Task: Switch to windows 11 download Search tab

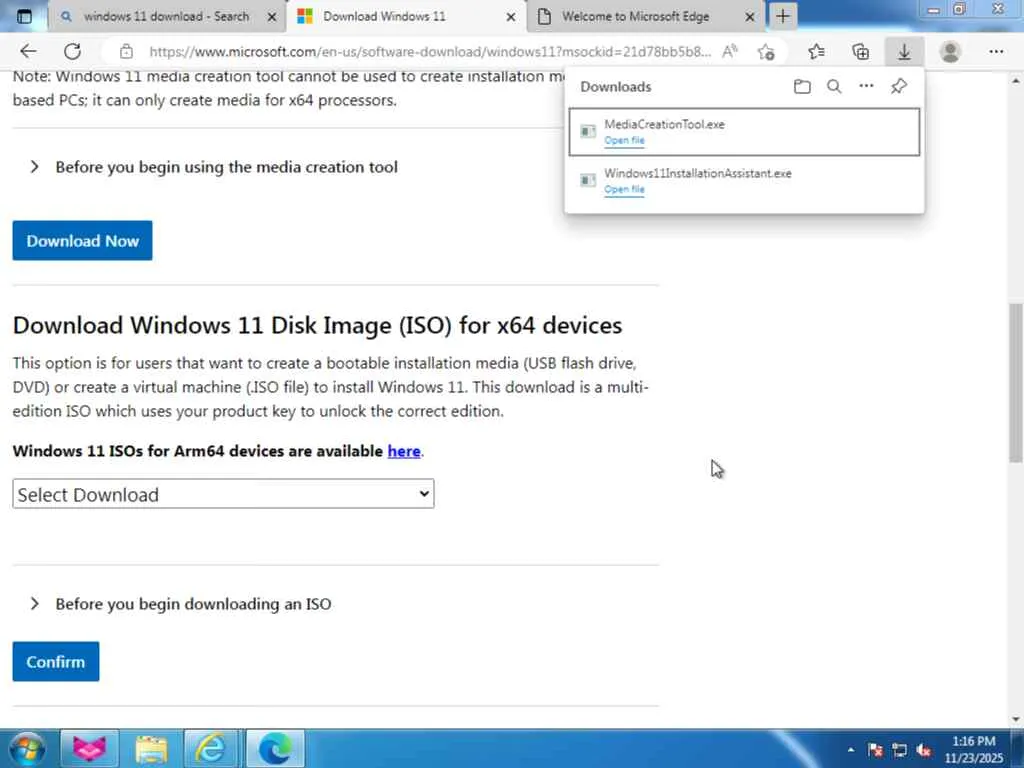Action: pyautogui.click(x=167, y=16)
